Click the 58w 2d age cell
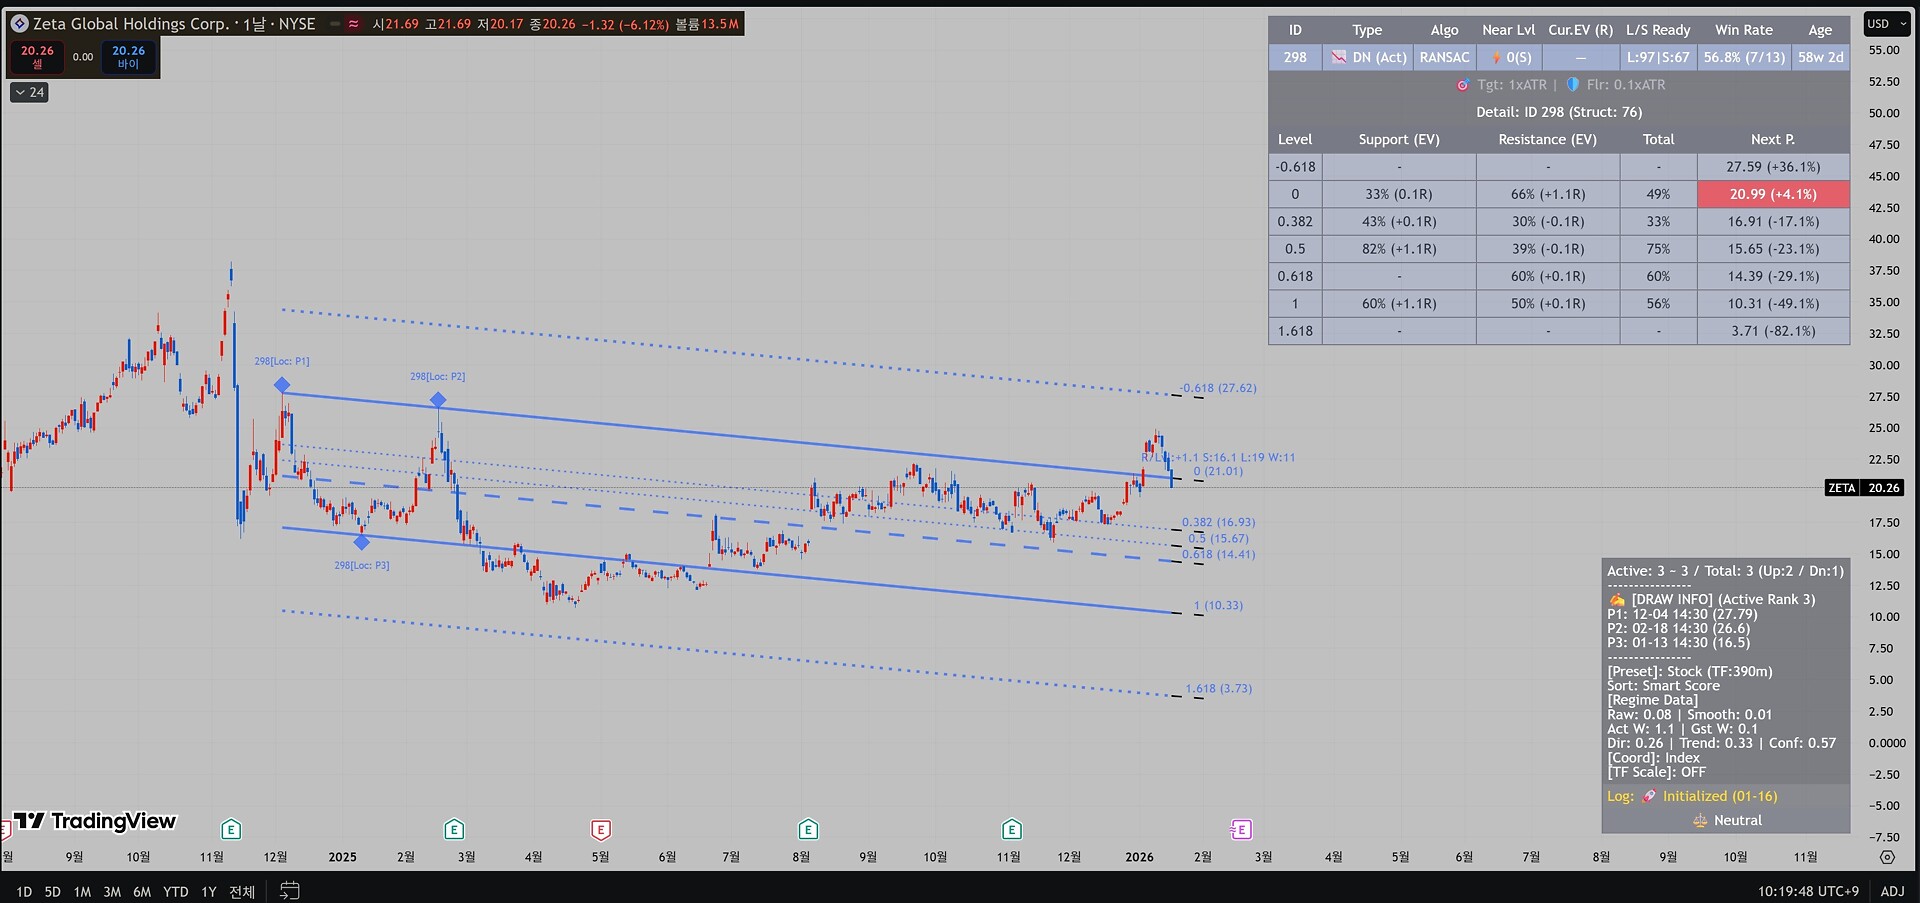 [x=1820, y=58]
